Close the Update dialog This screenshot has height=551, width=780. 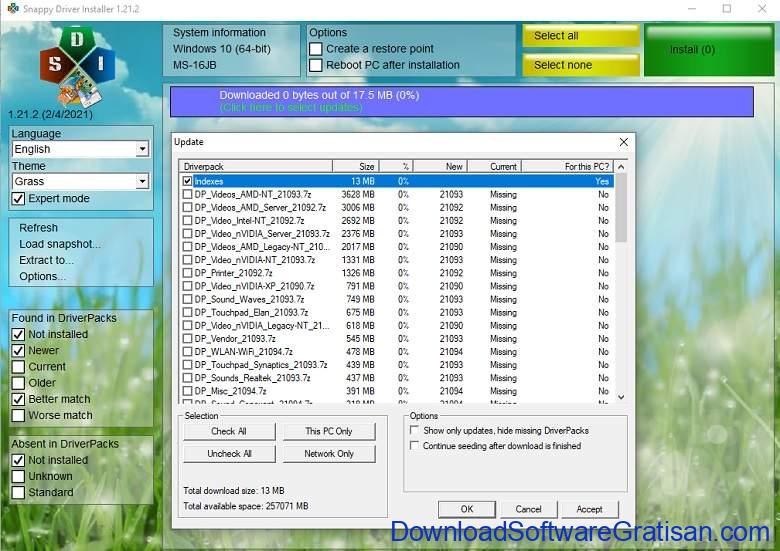pyautogui.click(x=623, y=142)
